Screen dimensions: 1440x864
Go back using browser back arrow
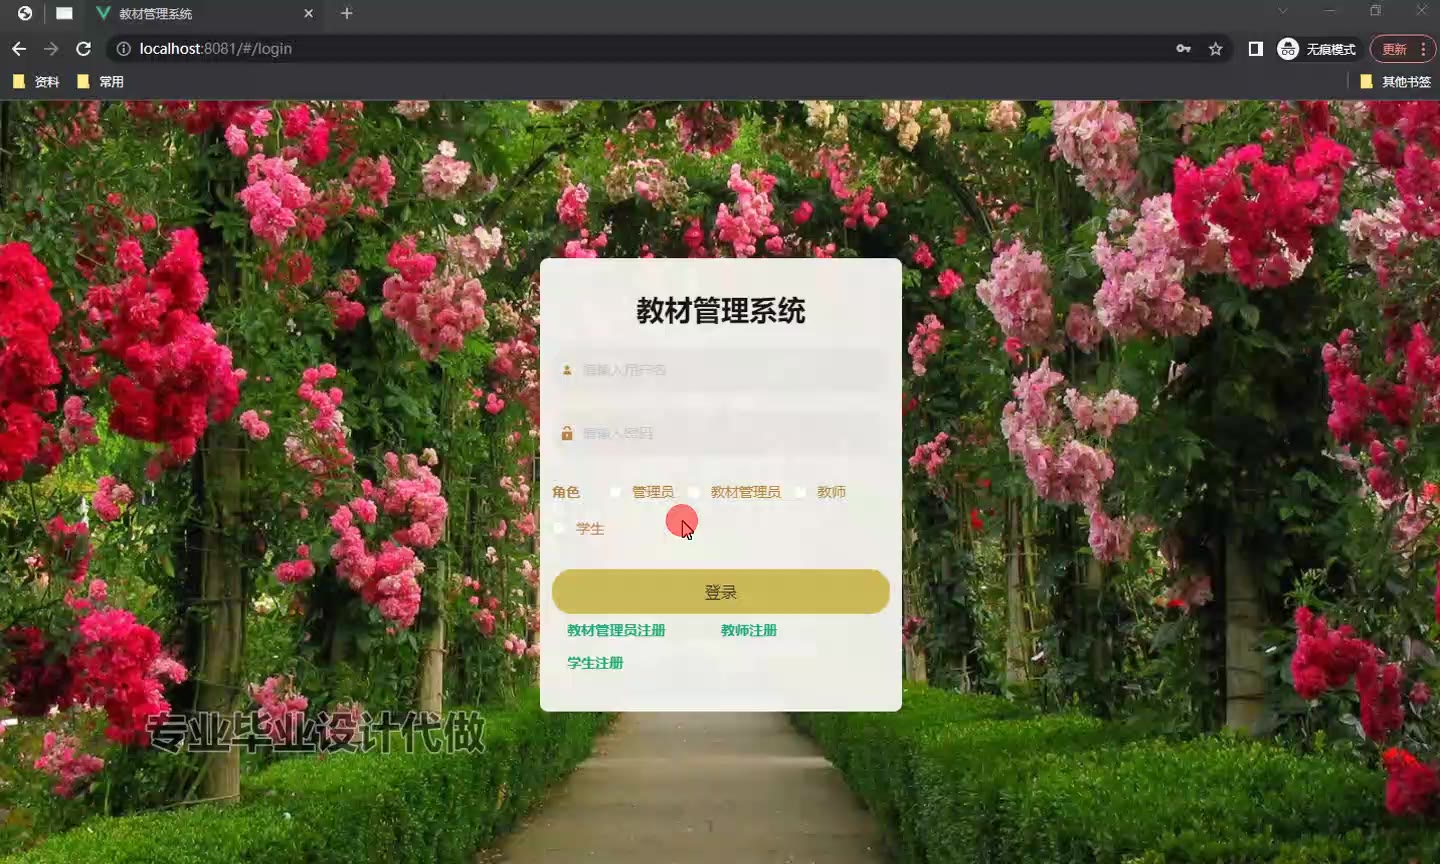[19, 48]
